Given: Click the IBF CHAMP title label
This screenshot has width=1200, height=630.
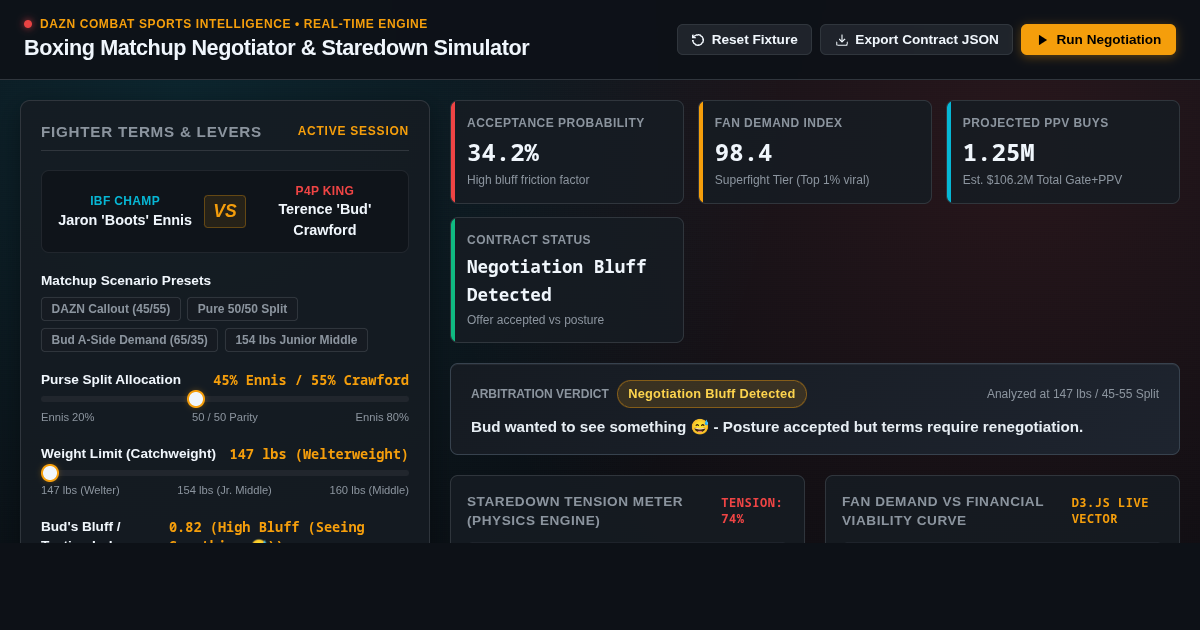Looking at the screenshot, I should (x=125, y=201).
